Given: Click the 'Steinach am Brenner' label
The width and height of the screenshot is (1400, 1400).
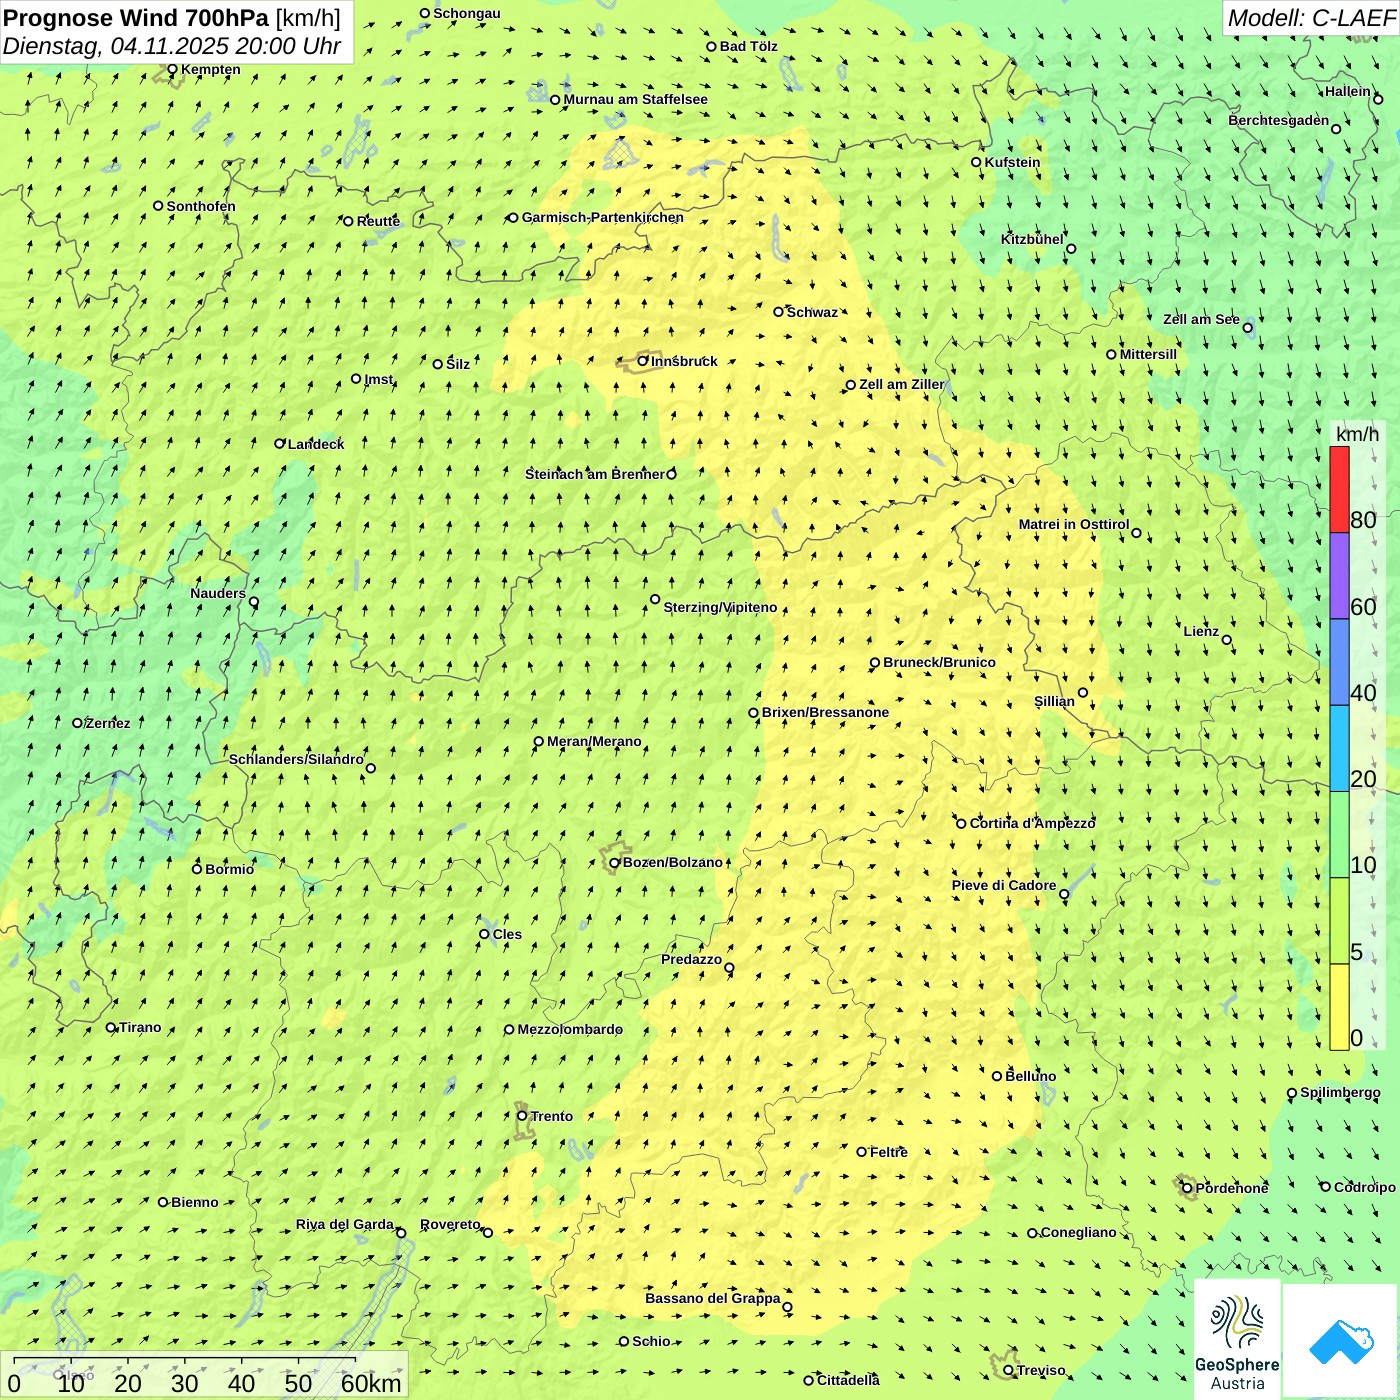Looking at the screenshot, I should pyautogui.click(x=594, y=474).
